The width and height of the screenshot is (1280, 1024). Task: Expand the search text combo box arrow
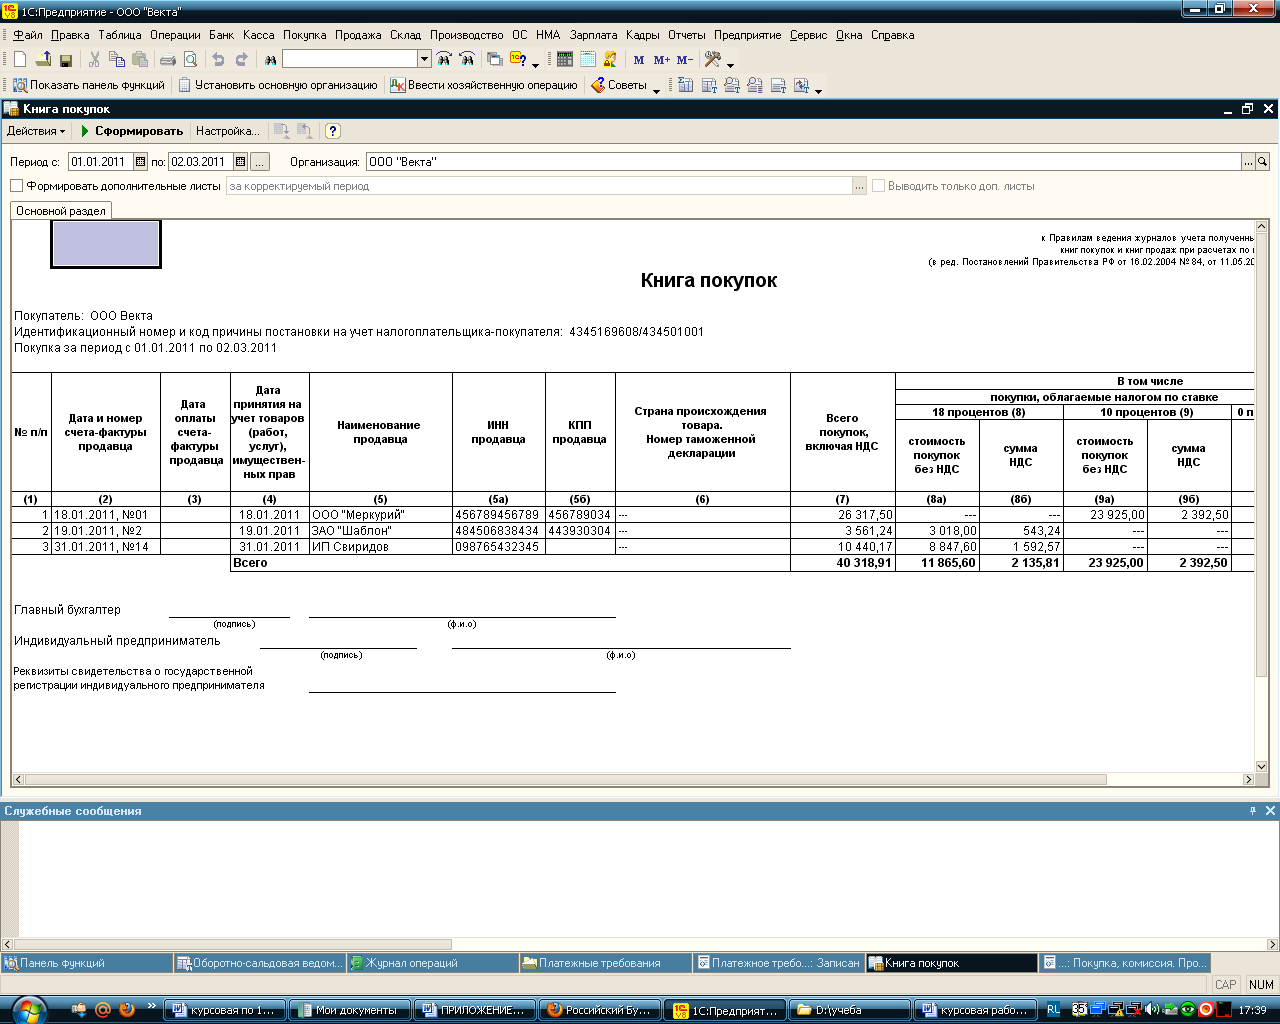tap(424, 60)
